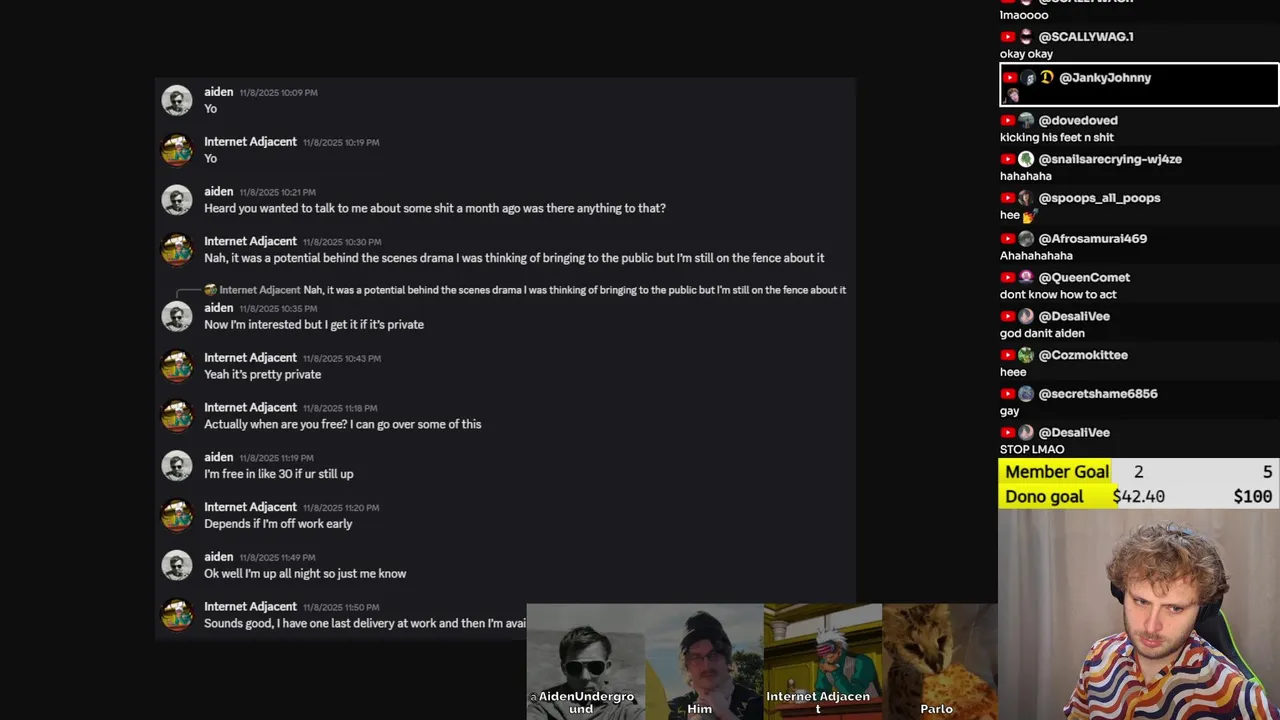Click aiden's avatar next to first Yo message

[x=177, y=100]
